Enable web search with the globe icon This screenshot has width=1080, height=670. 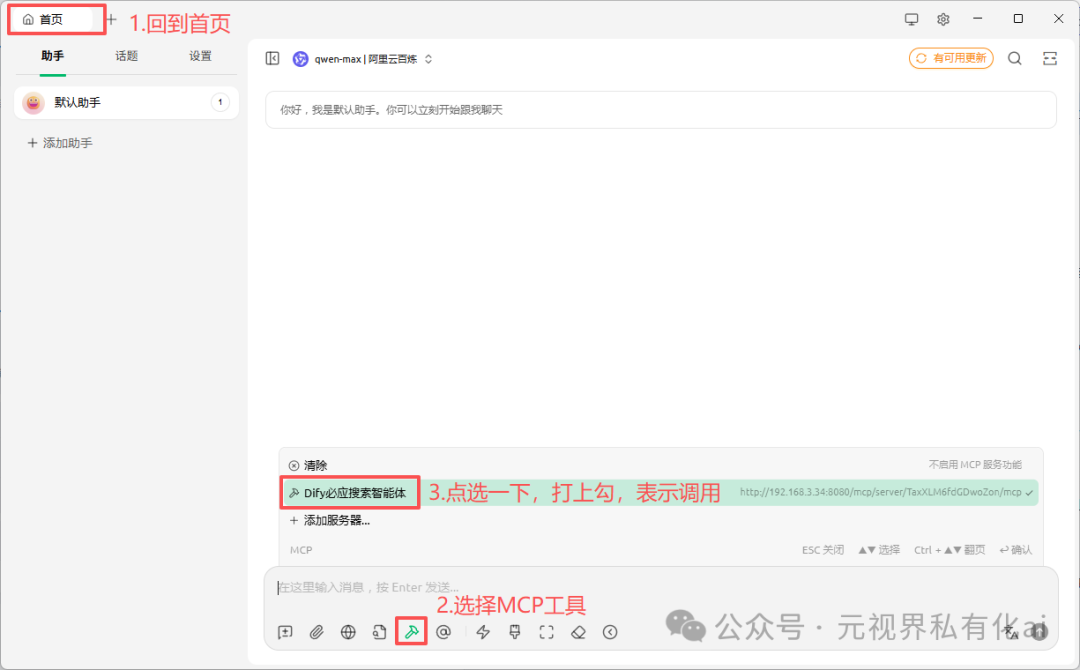[348, 632]
